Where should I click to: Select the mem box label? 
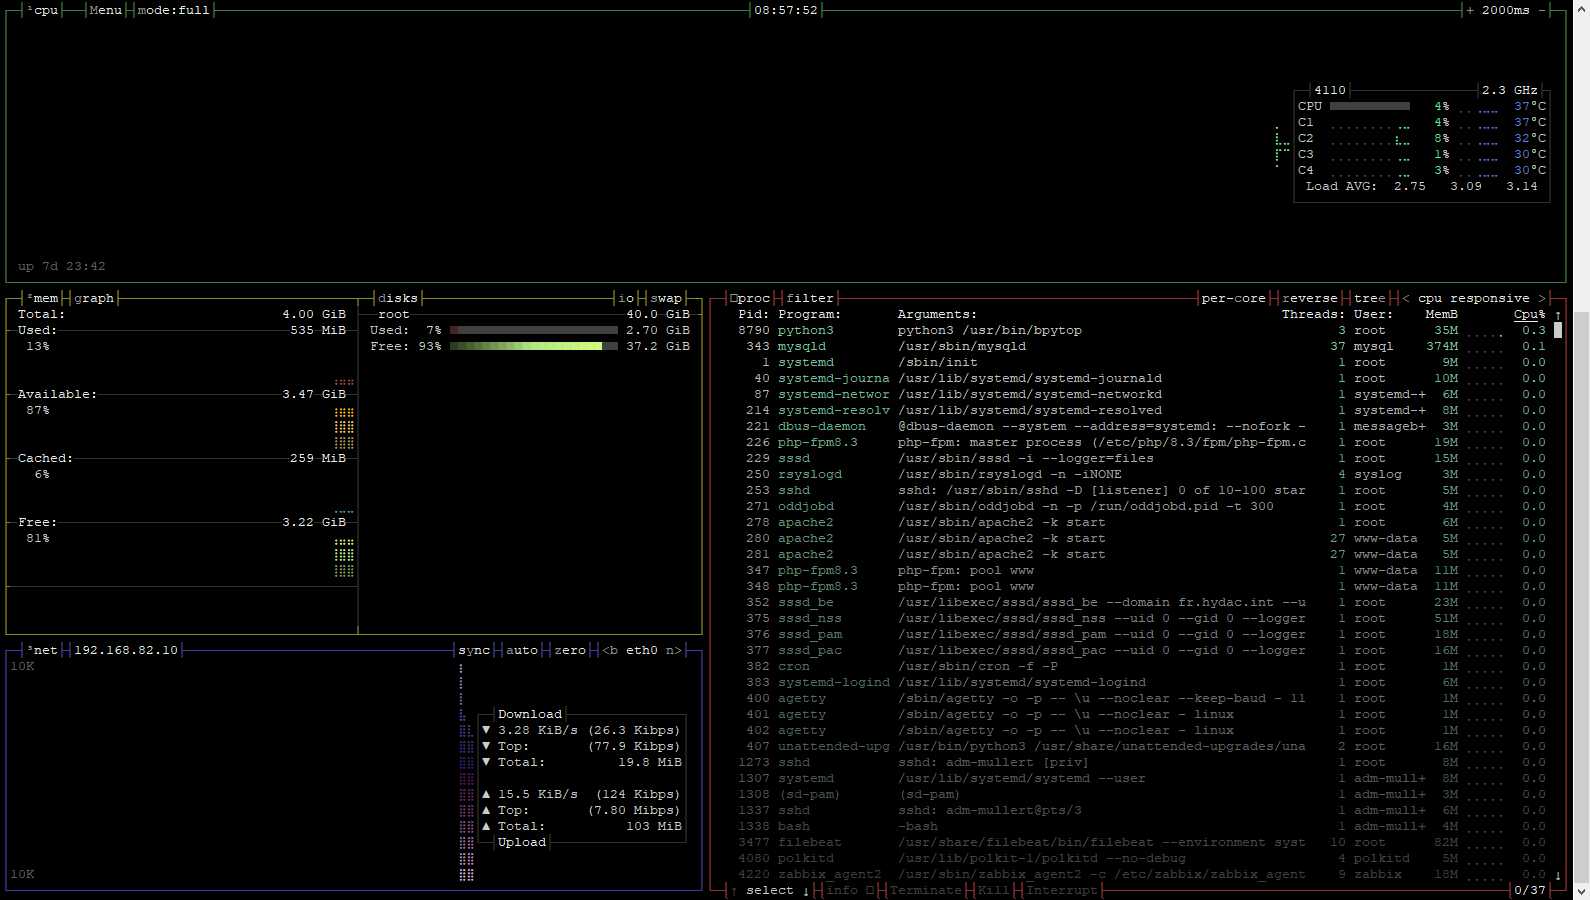(x=44, y=298)
